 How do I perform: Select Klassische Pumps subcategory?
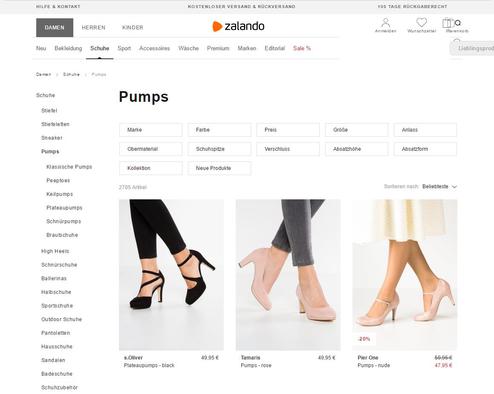pyautogui.click(x=69, y=167)
